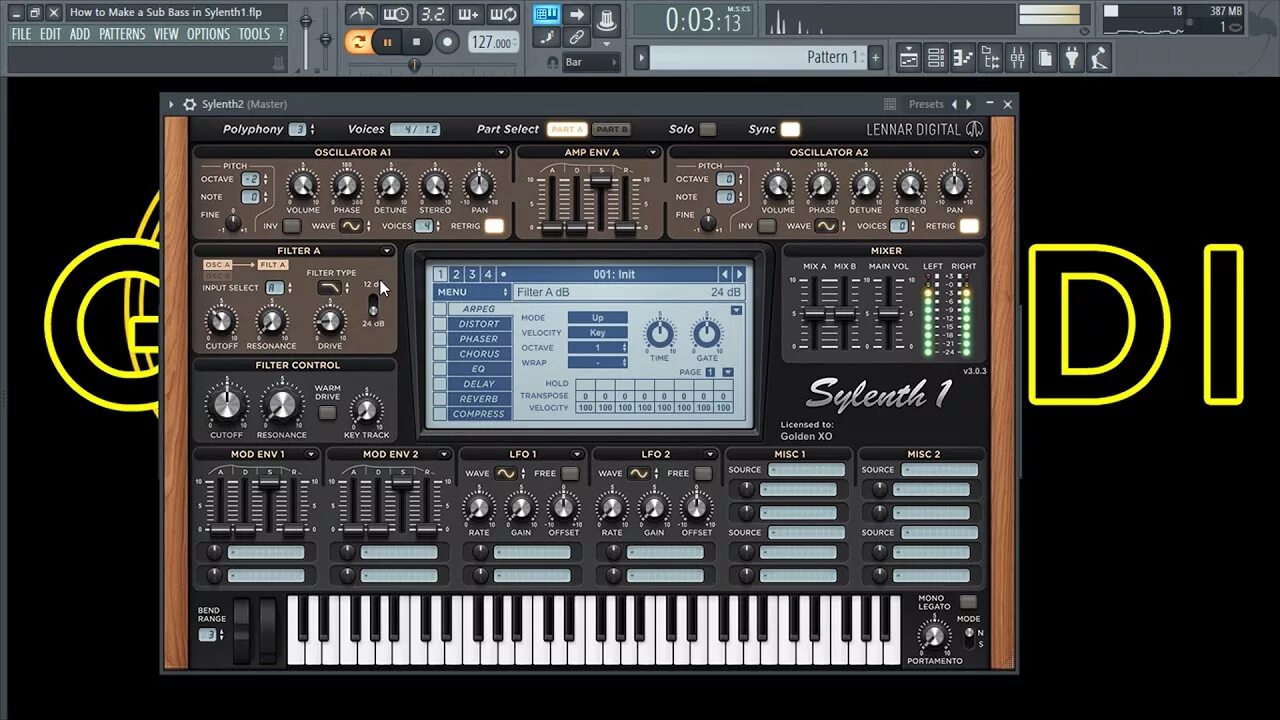Click the Oscillator A1 waveform selector
The width and height of the screenshot is (1280, 720).
[351, 226]
